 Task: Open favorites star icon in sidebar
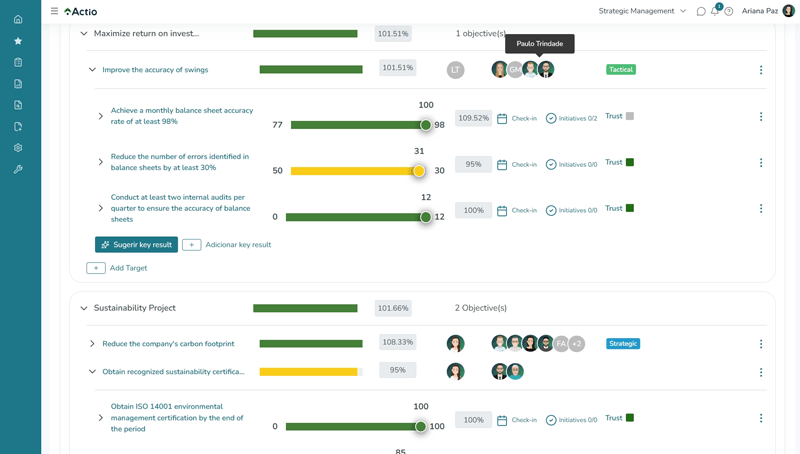18,41
